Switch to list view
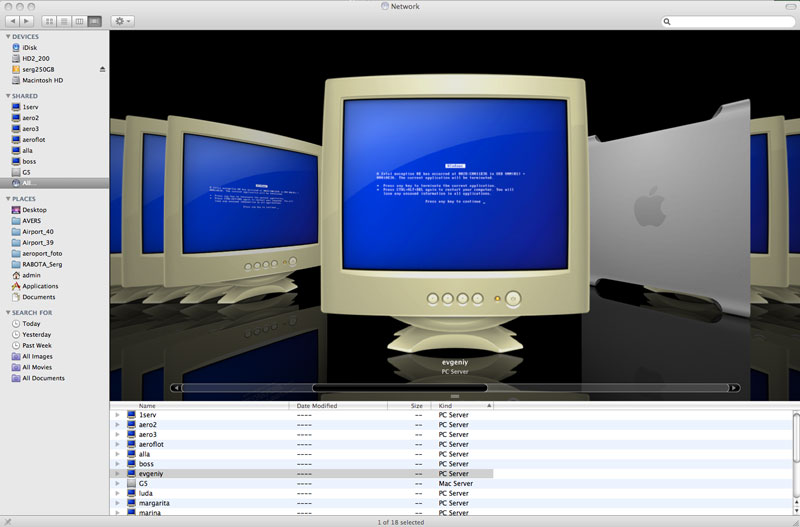The width and height of the screenshot is (800, 527). point(64,21)
